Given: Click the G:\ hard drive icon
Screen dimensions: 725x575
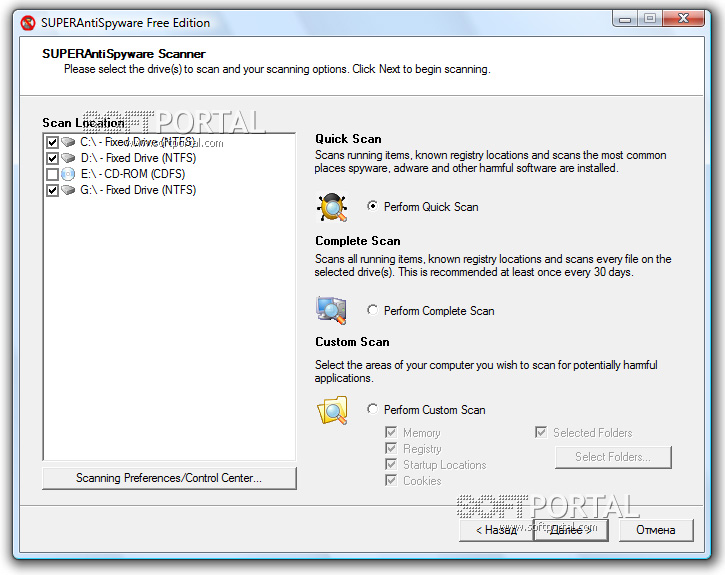Looking at the screenshot, I should pos(68,190).
